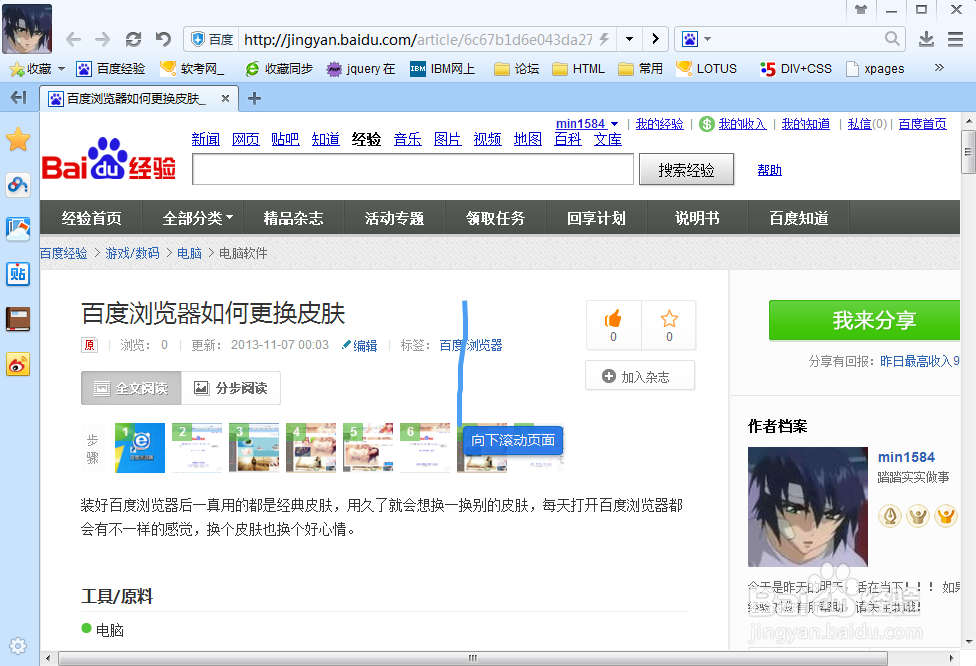Open the browser skin shirt icon
This screenshot has height=666, width=976.
[861, 9]
